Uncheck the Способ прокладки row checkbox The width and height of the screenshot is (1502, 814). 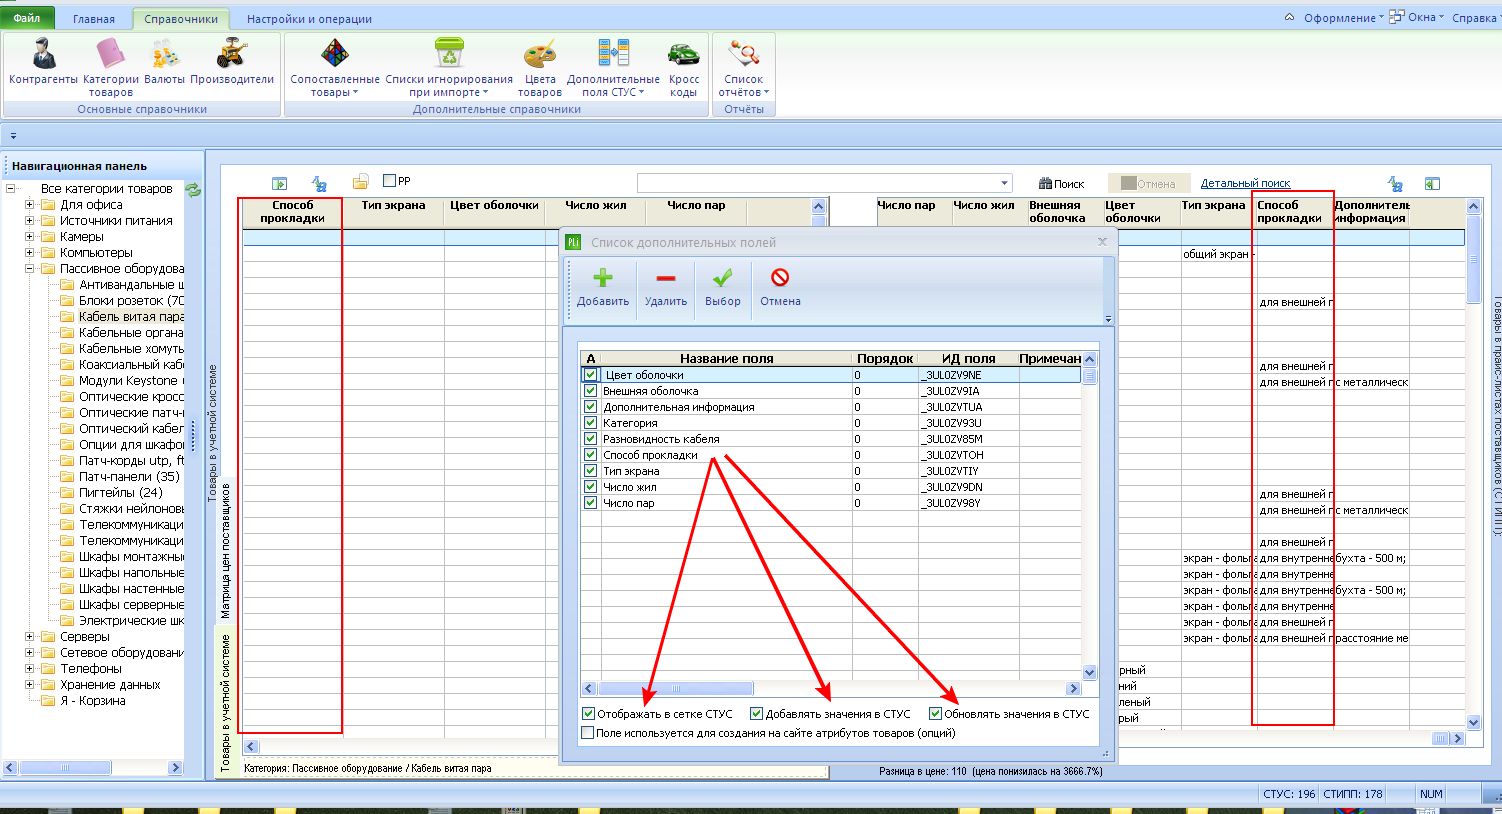coord(590,455)
